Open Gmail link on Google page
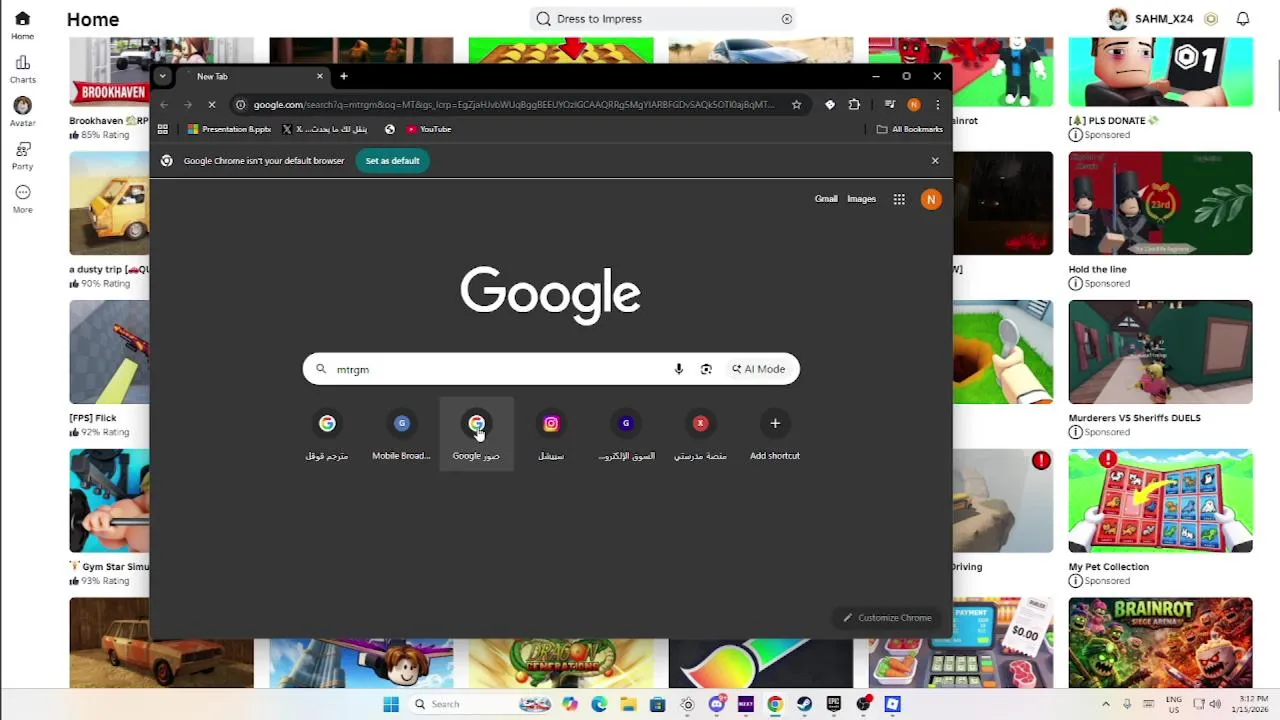The height and width of the screenshot is (720, 1280). [826, 199]
